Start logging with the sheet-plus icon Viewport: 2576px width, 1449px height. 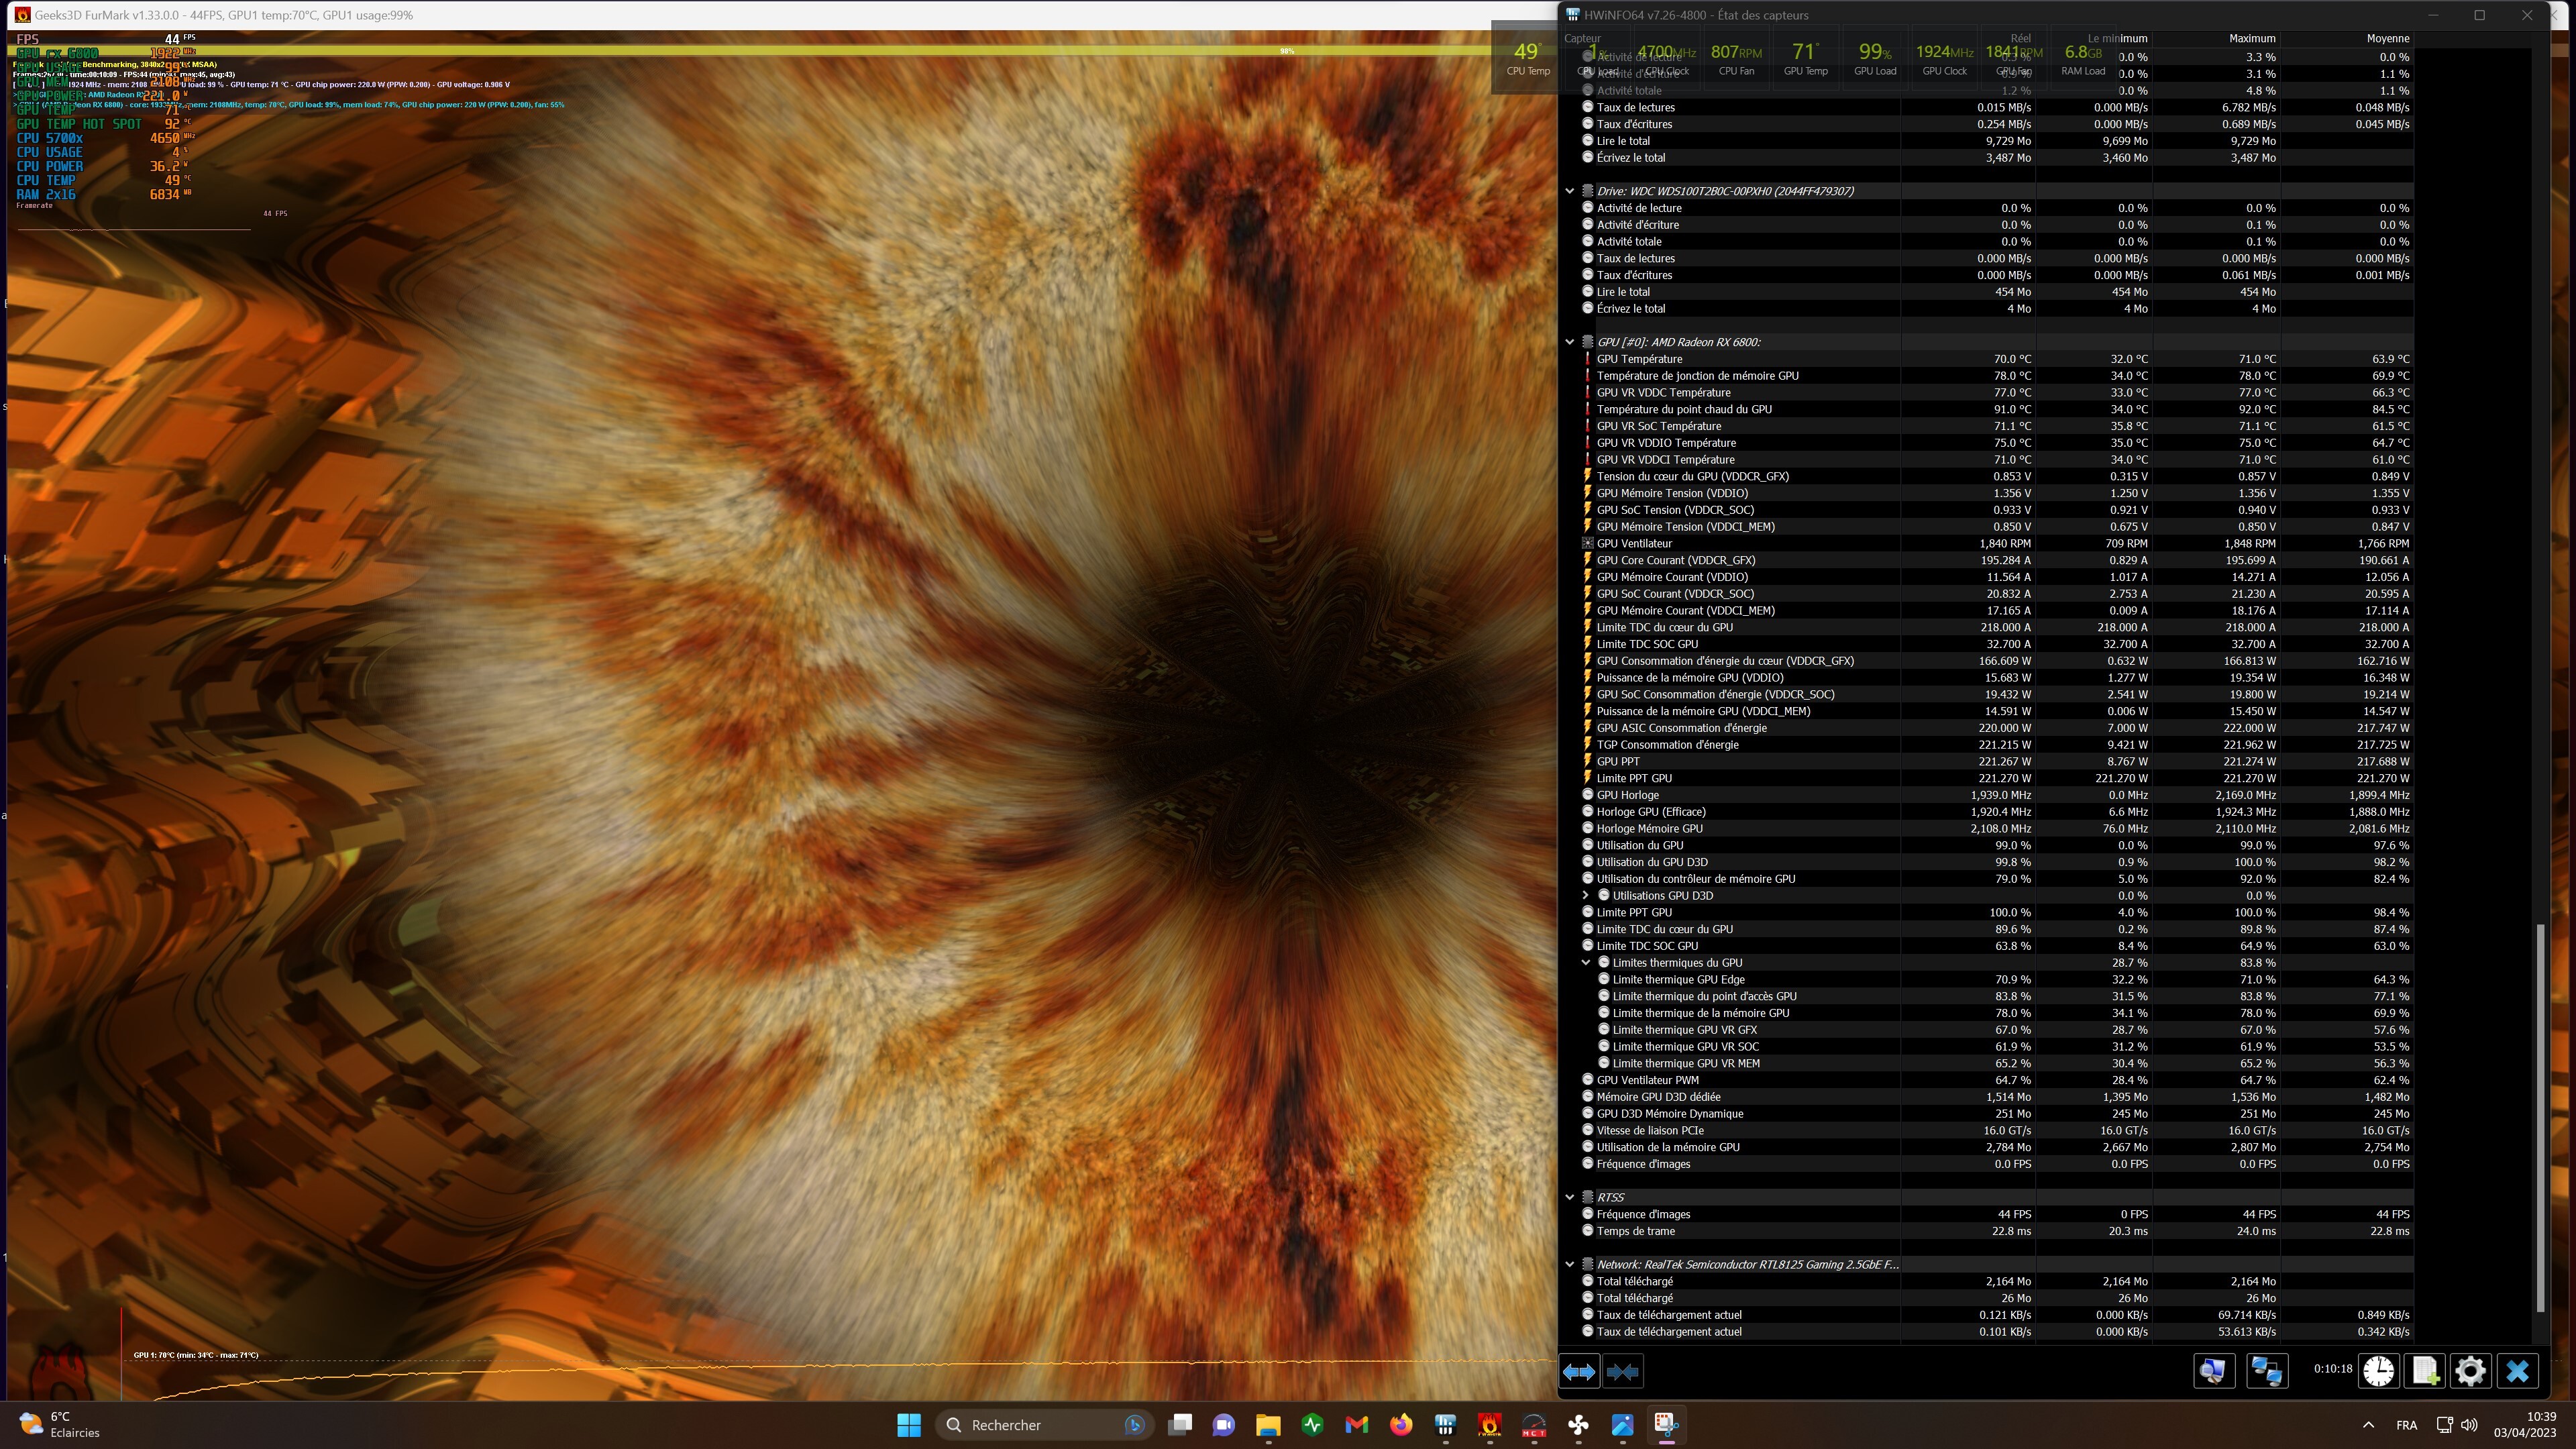click(x=2425, y=1370)
